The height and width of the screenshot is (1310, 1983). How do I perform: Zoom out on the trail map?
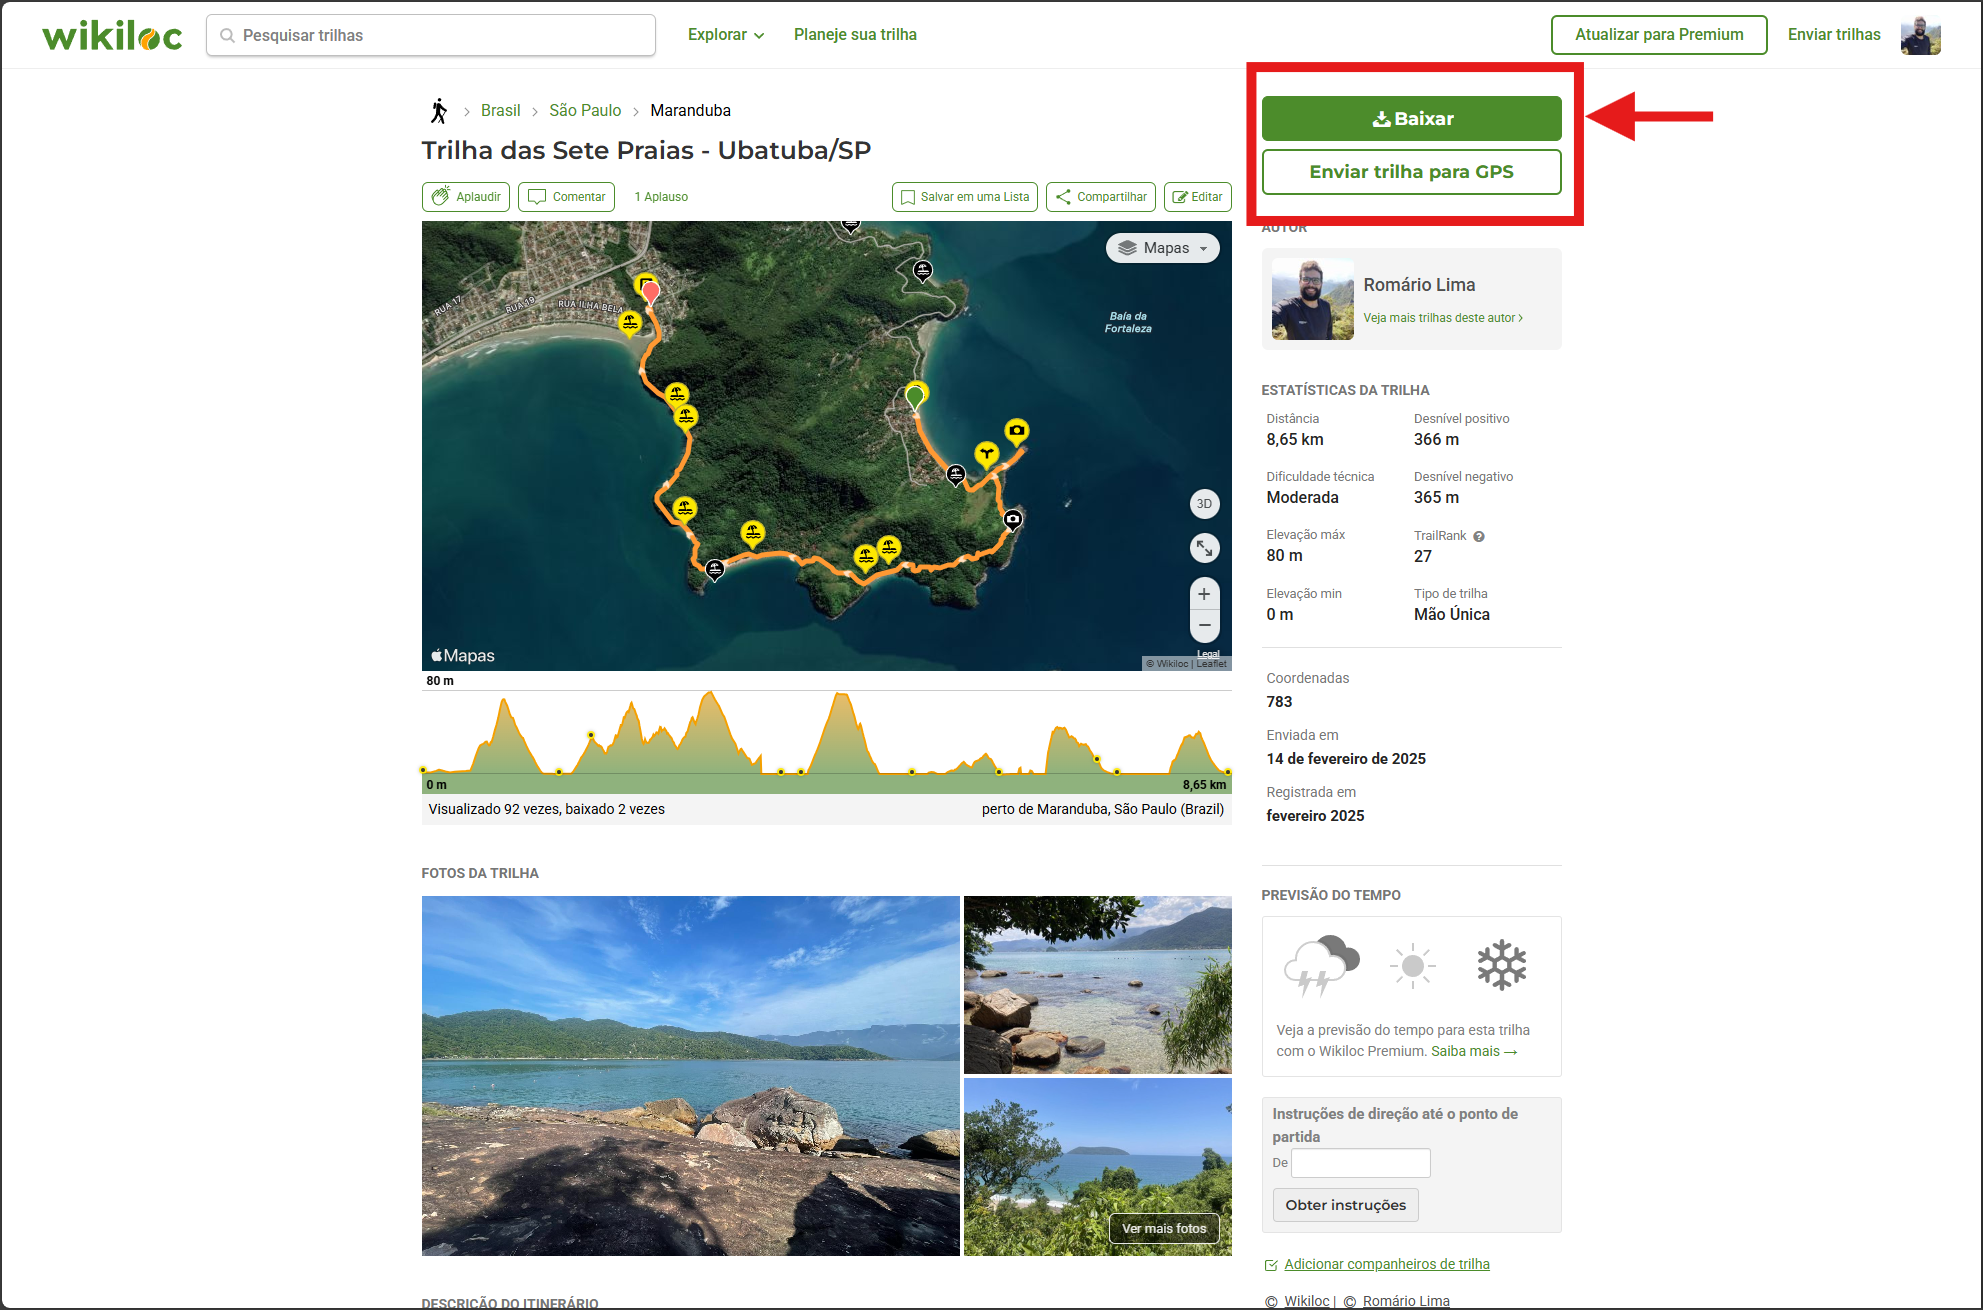(x=1204, y=626)
